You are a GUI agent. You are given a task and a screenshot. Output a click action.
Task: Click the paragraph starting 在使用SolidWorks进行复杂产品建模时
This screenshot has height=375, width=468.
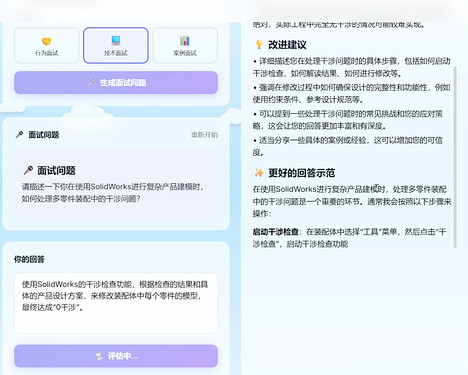pyautogui.click(x=352, y=201)
